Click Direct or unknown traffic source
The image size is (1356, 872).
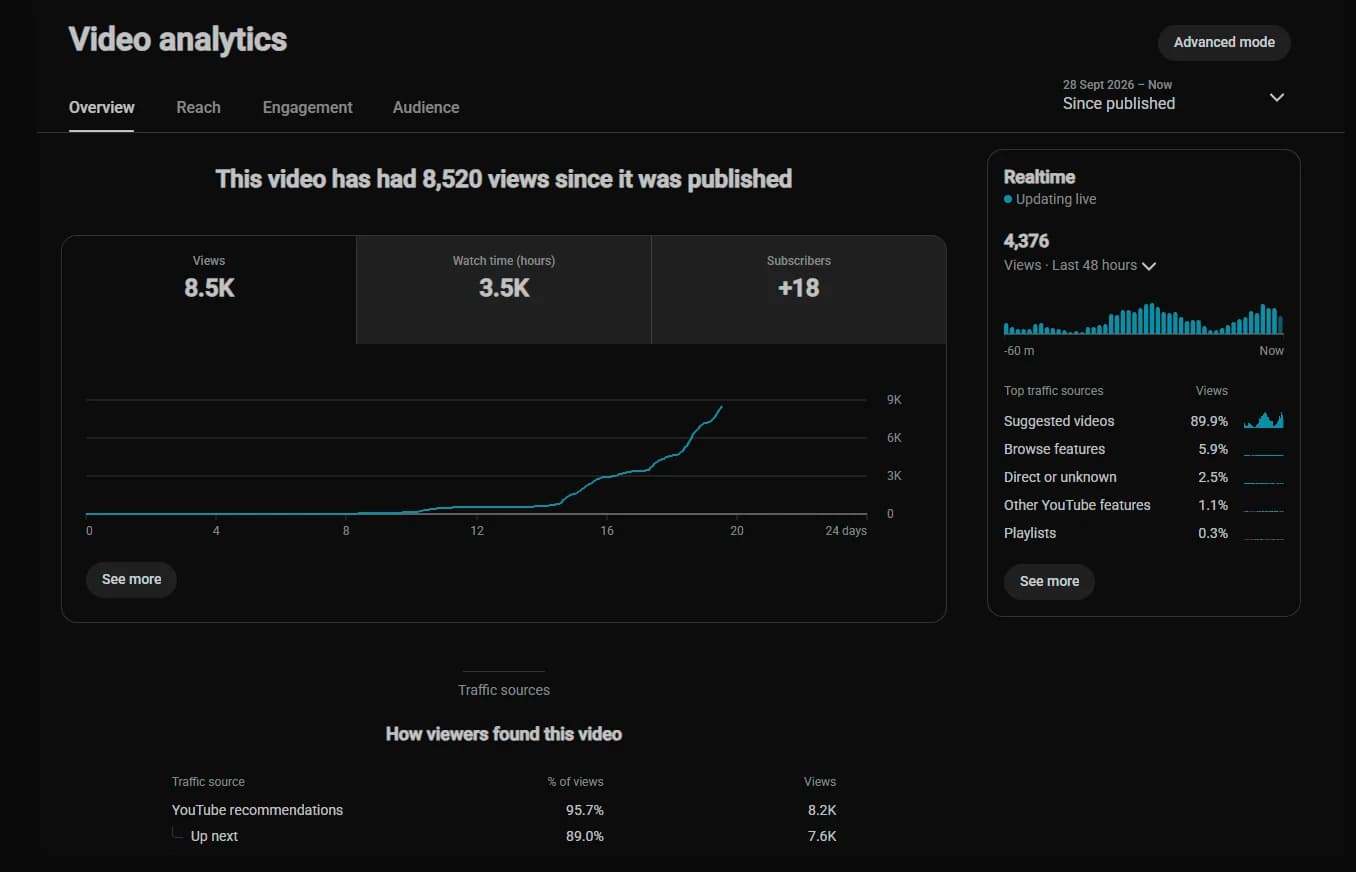[1060, 477]
